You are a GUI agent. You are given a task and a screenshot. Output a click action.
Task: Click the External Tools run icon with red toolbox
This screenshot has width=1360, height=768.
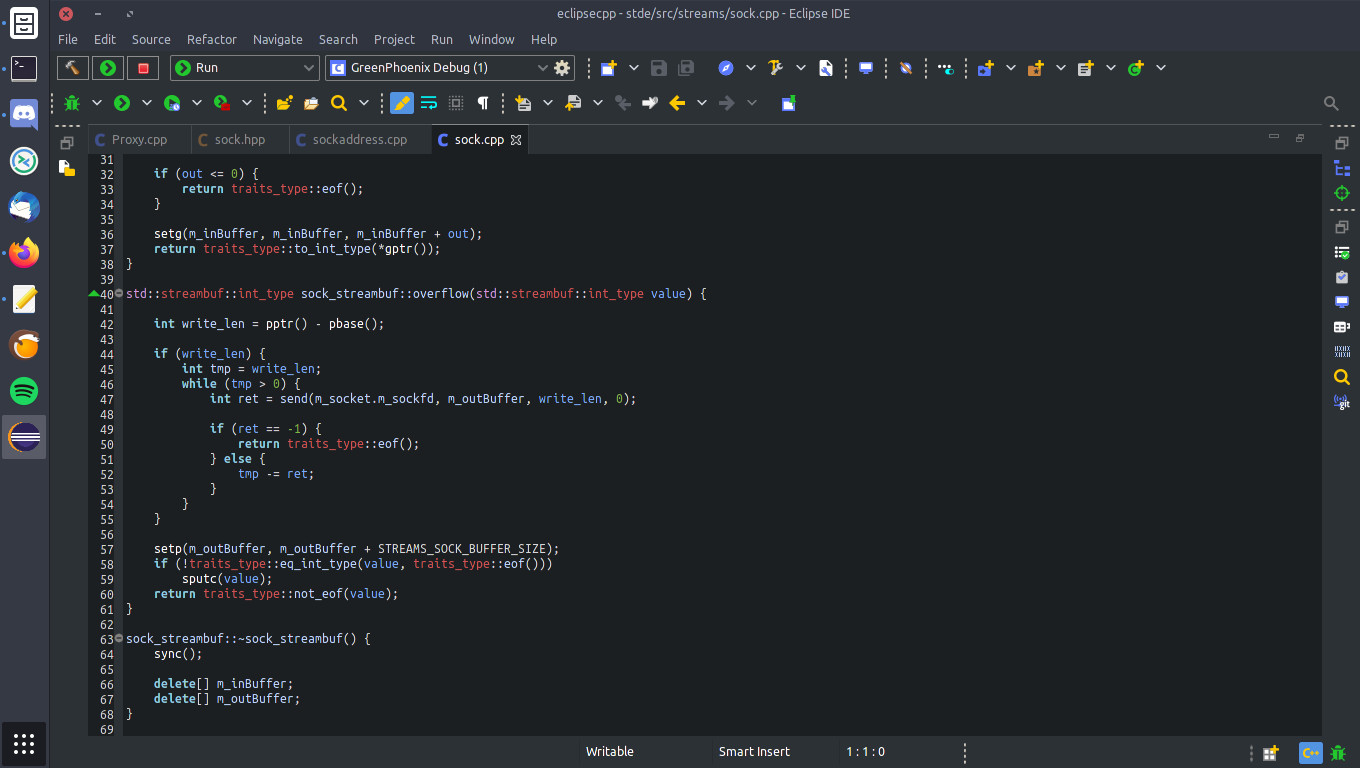(x=222, y=103)
